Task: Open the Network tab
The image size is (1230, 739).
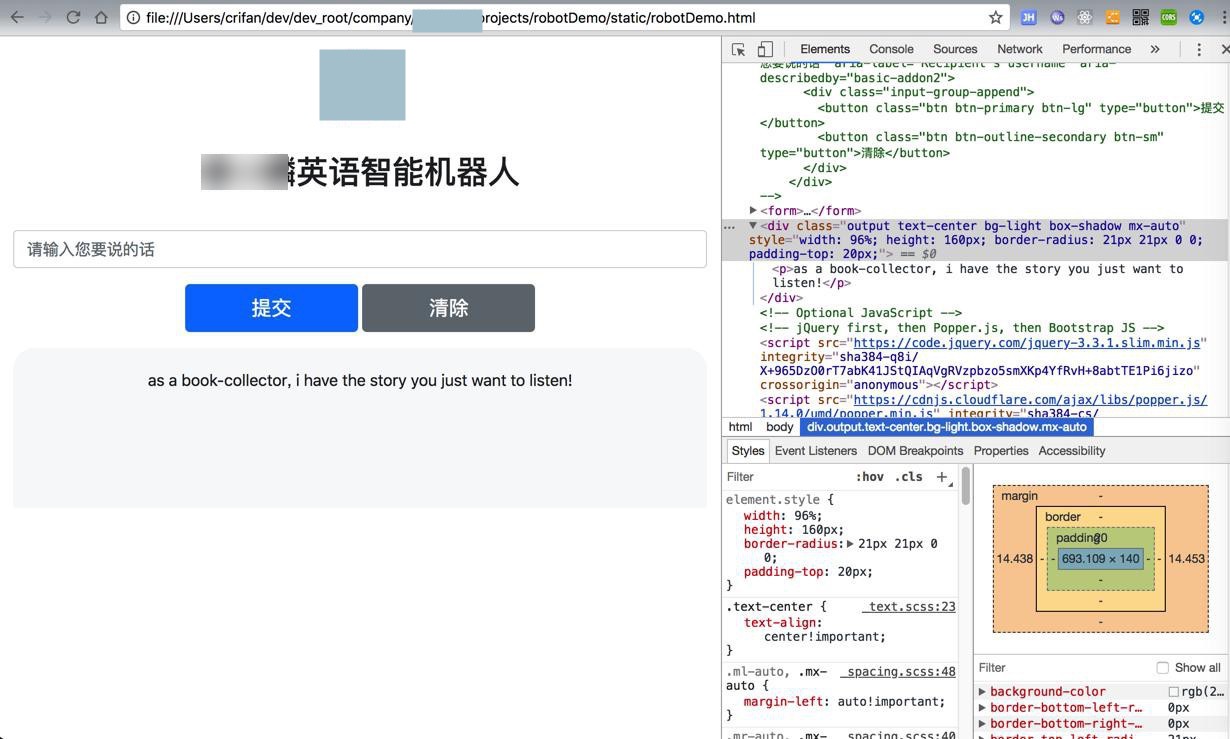Action: [x=1020, y=49]
